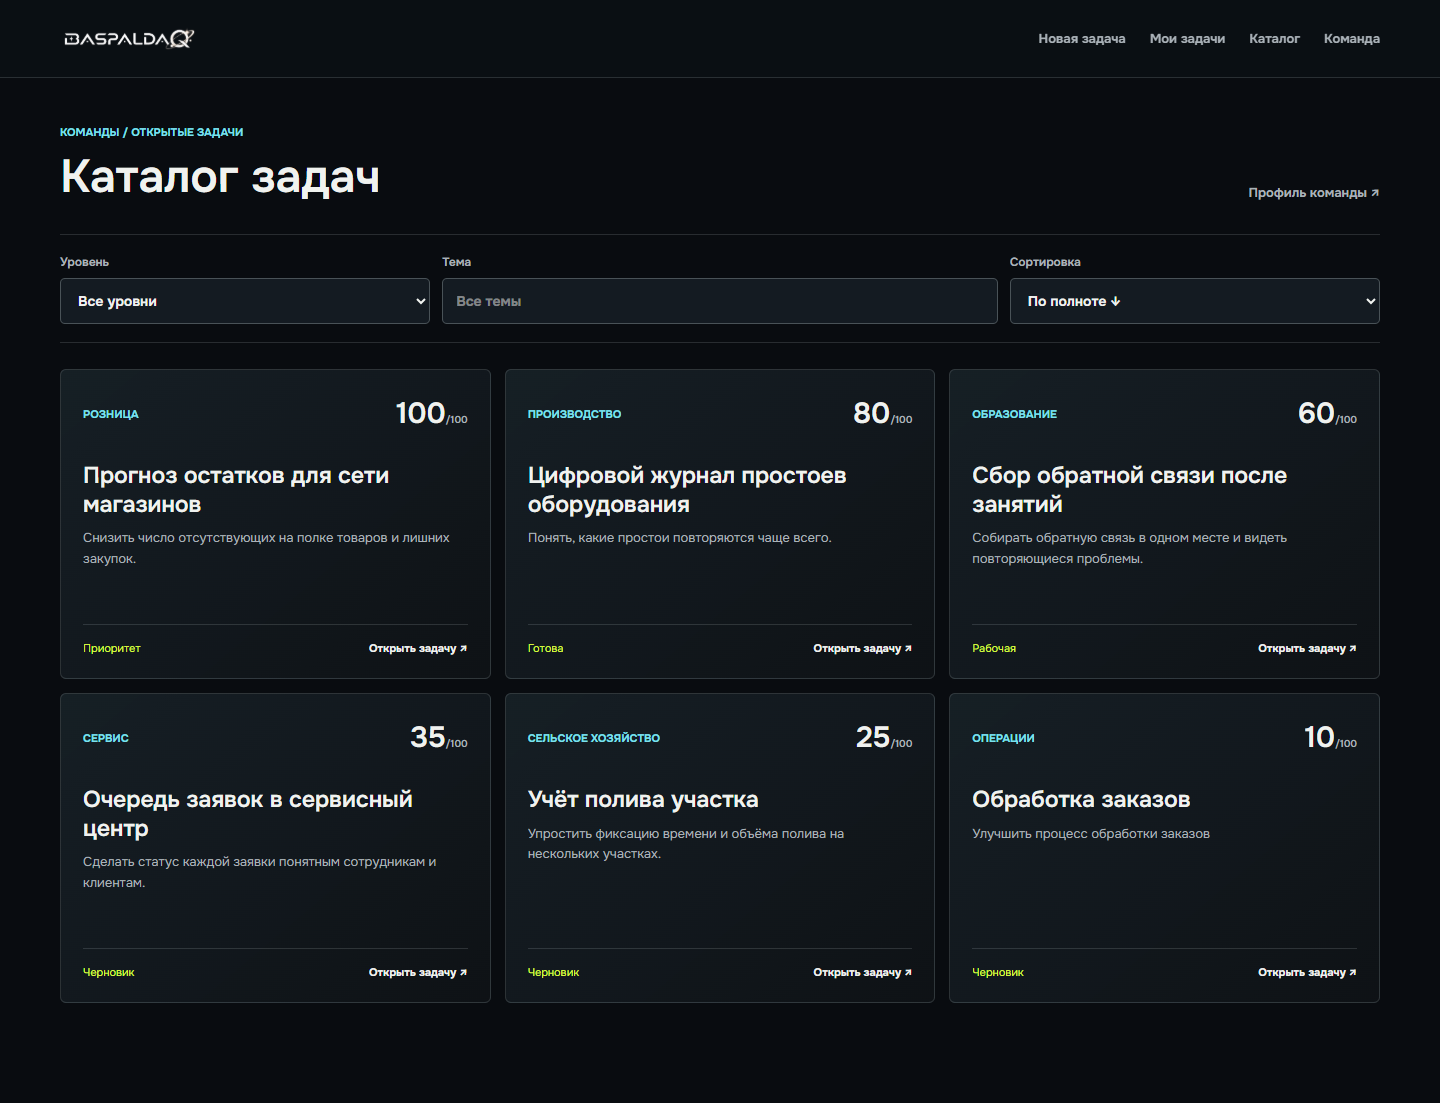Click the 10/100 completeness score
1440x1103 pixels.
coord(1331,738)
